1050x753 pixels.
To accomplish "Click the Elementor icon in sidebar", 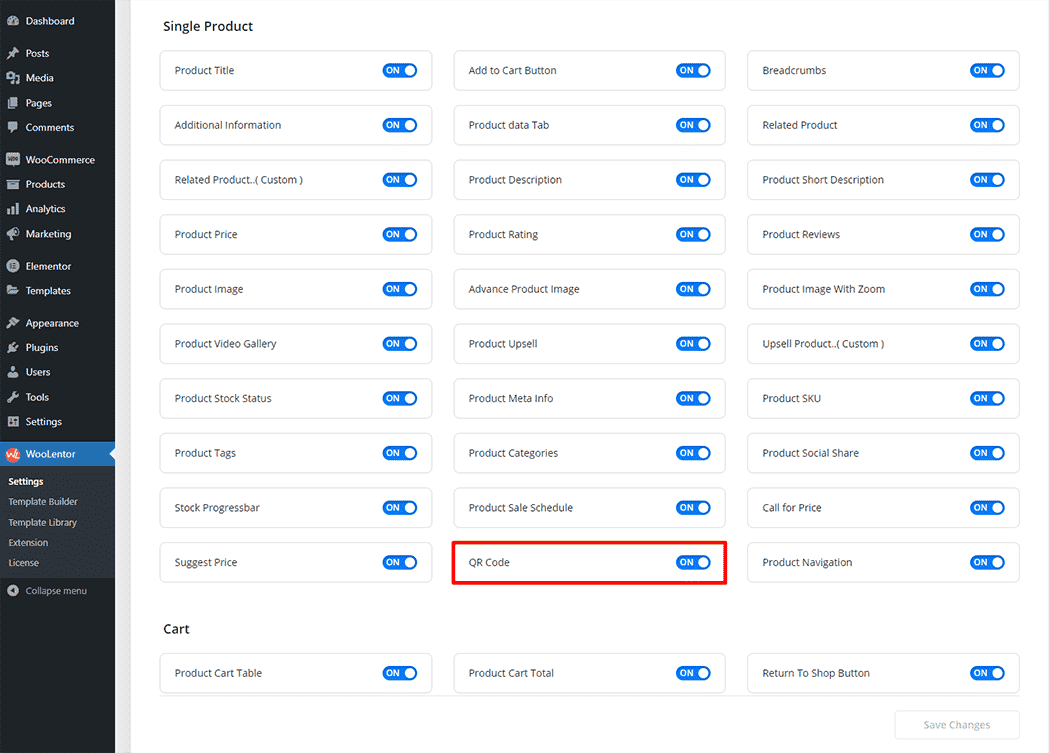I will click(13, 266).
